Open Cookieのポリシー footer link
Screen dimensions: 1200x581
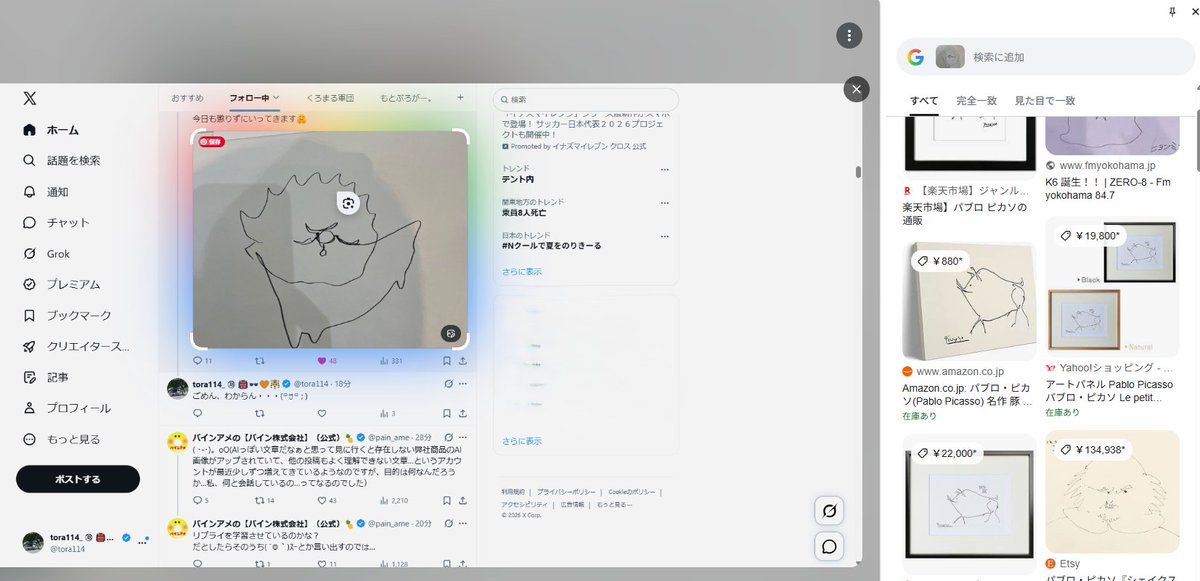[x=631, y=493]
